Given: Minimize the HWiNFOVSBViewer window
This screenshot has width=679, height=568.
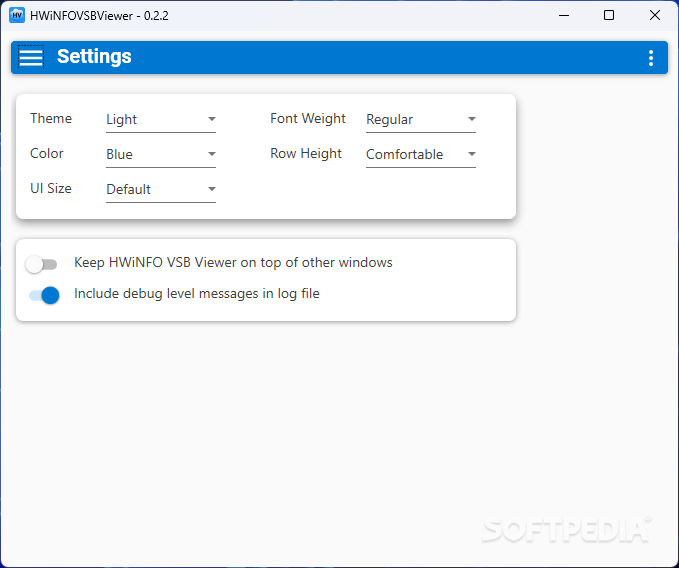Looking at the screenshot, I should [x=564, y=16].
